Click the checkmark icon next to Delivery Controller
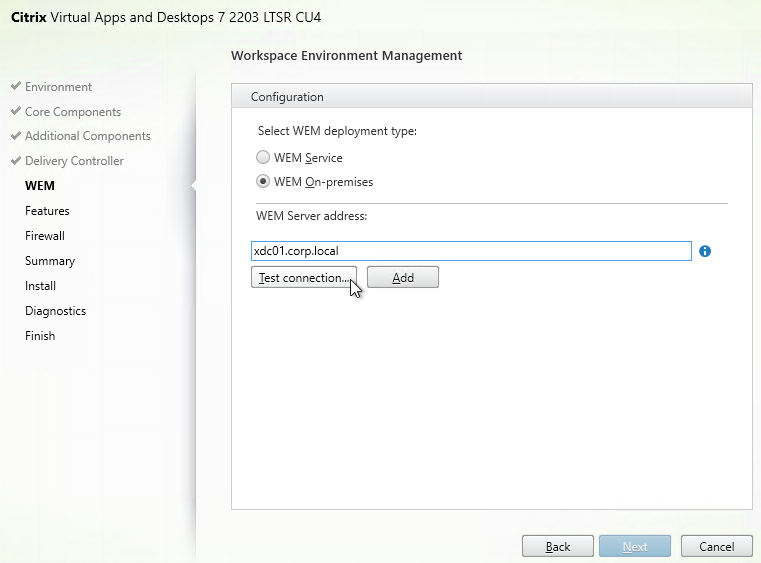The height and width of the screenshot is (563, 761). coord(16,160)
